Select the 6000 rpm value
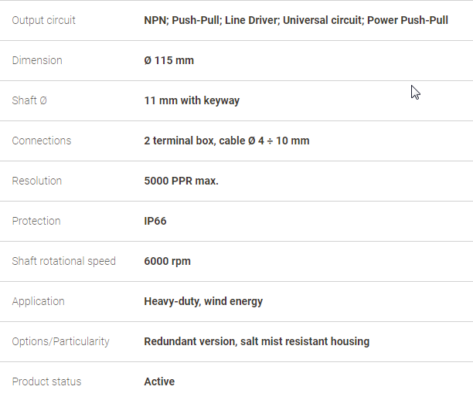Image resolution: width=473 pixels, height=400 pixels. click(x=167, y=261)
